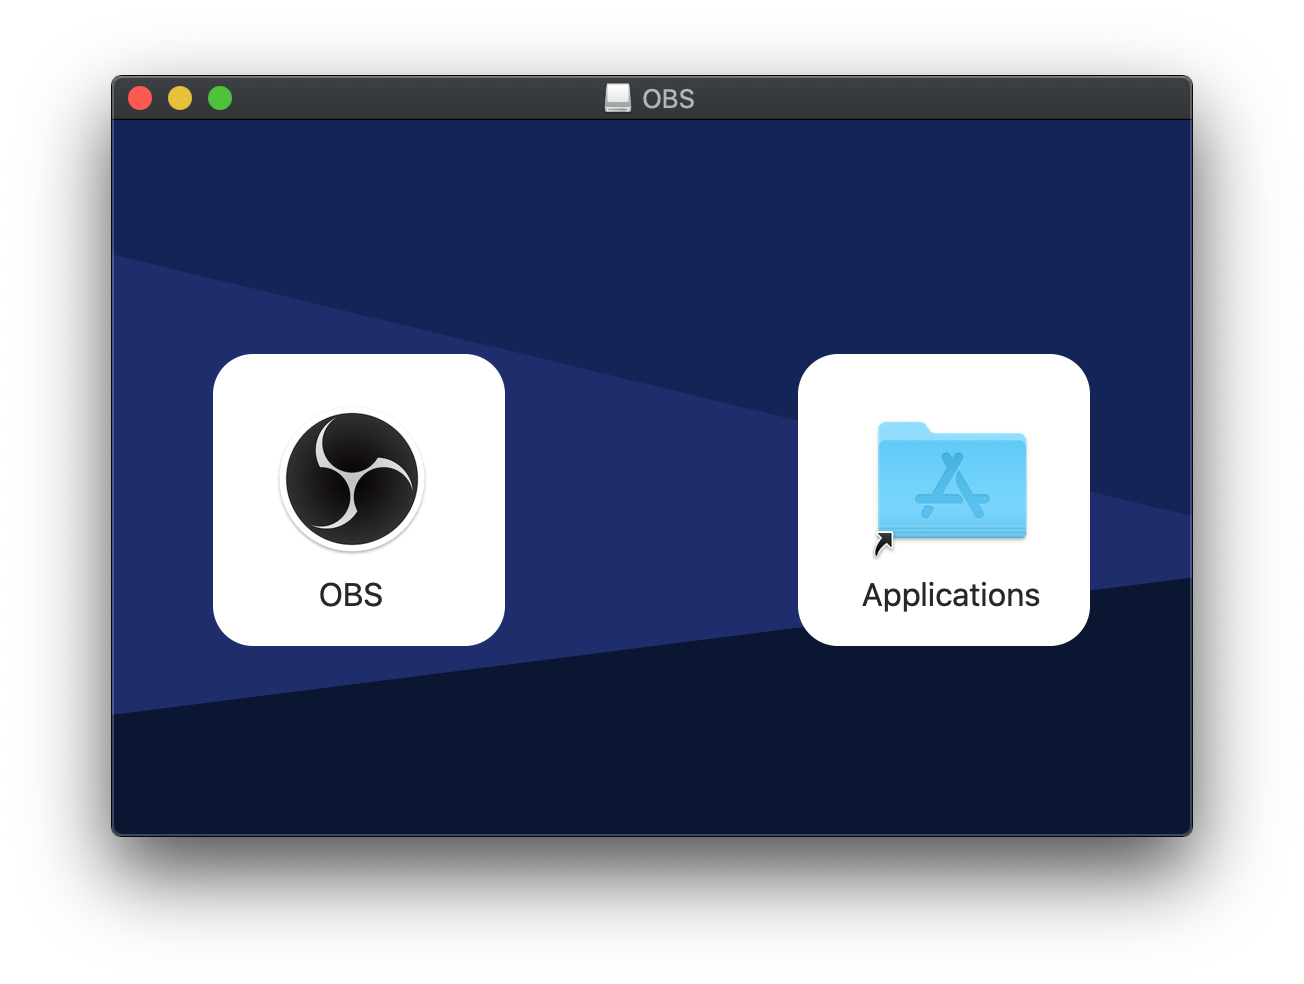Click the disk icon in the title bar

pyautogui.click(x=618, y=98)
